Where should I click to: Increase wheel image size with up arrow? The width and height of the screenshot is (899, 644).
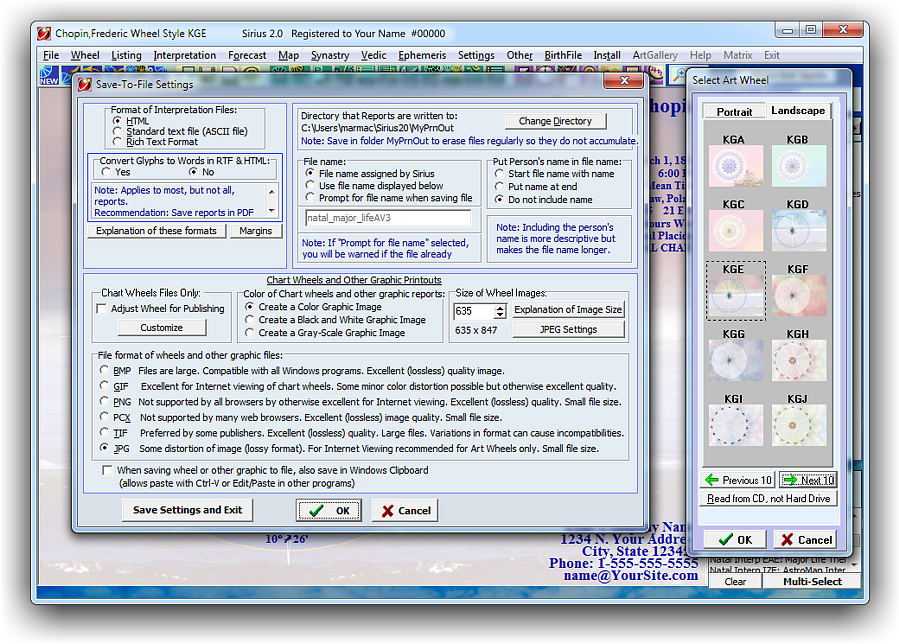point(502,307)
